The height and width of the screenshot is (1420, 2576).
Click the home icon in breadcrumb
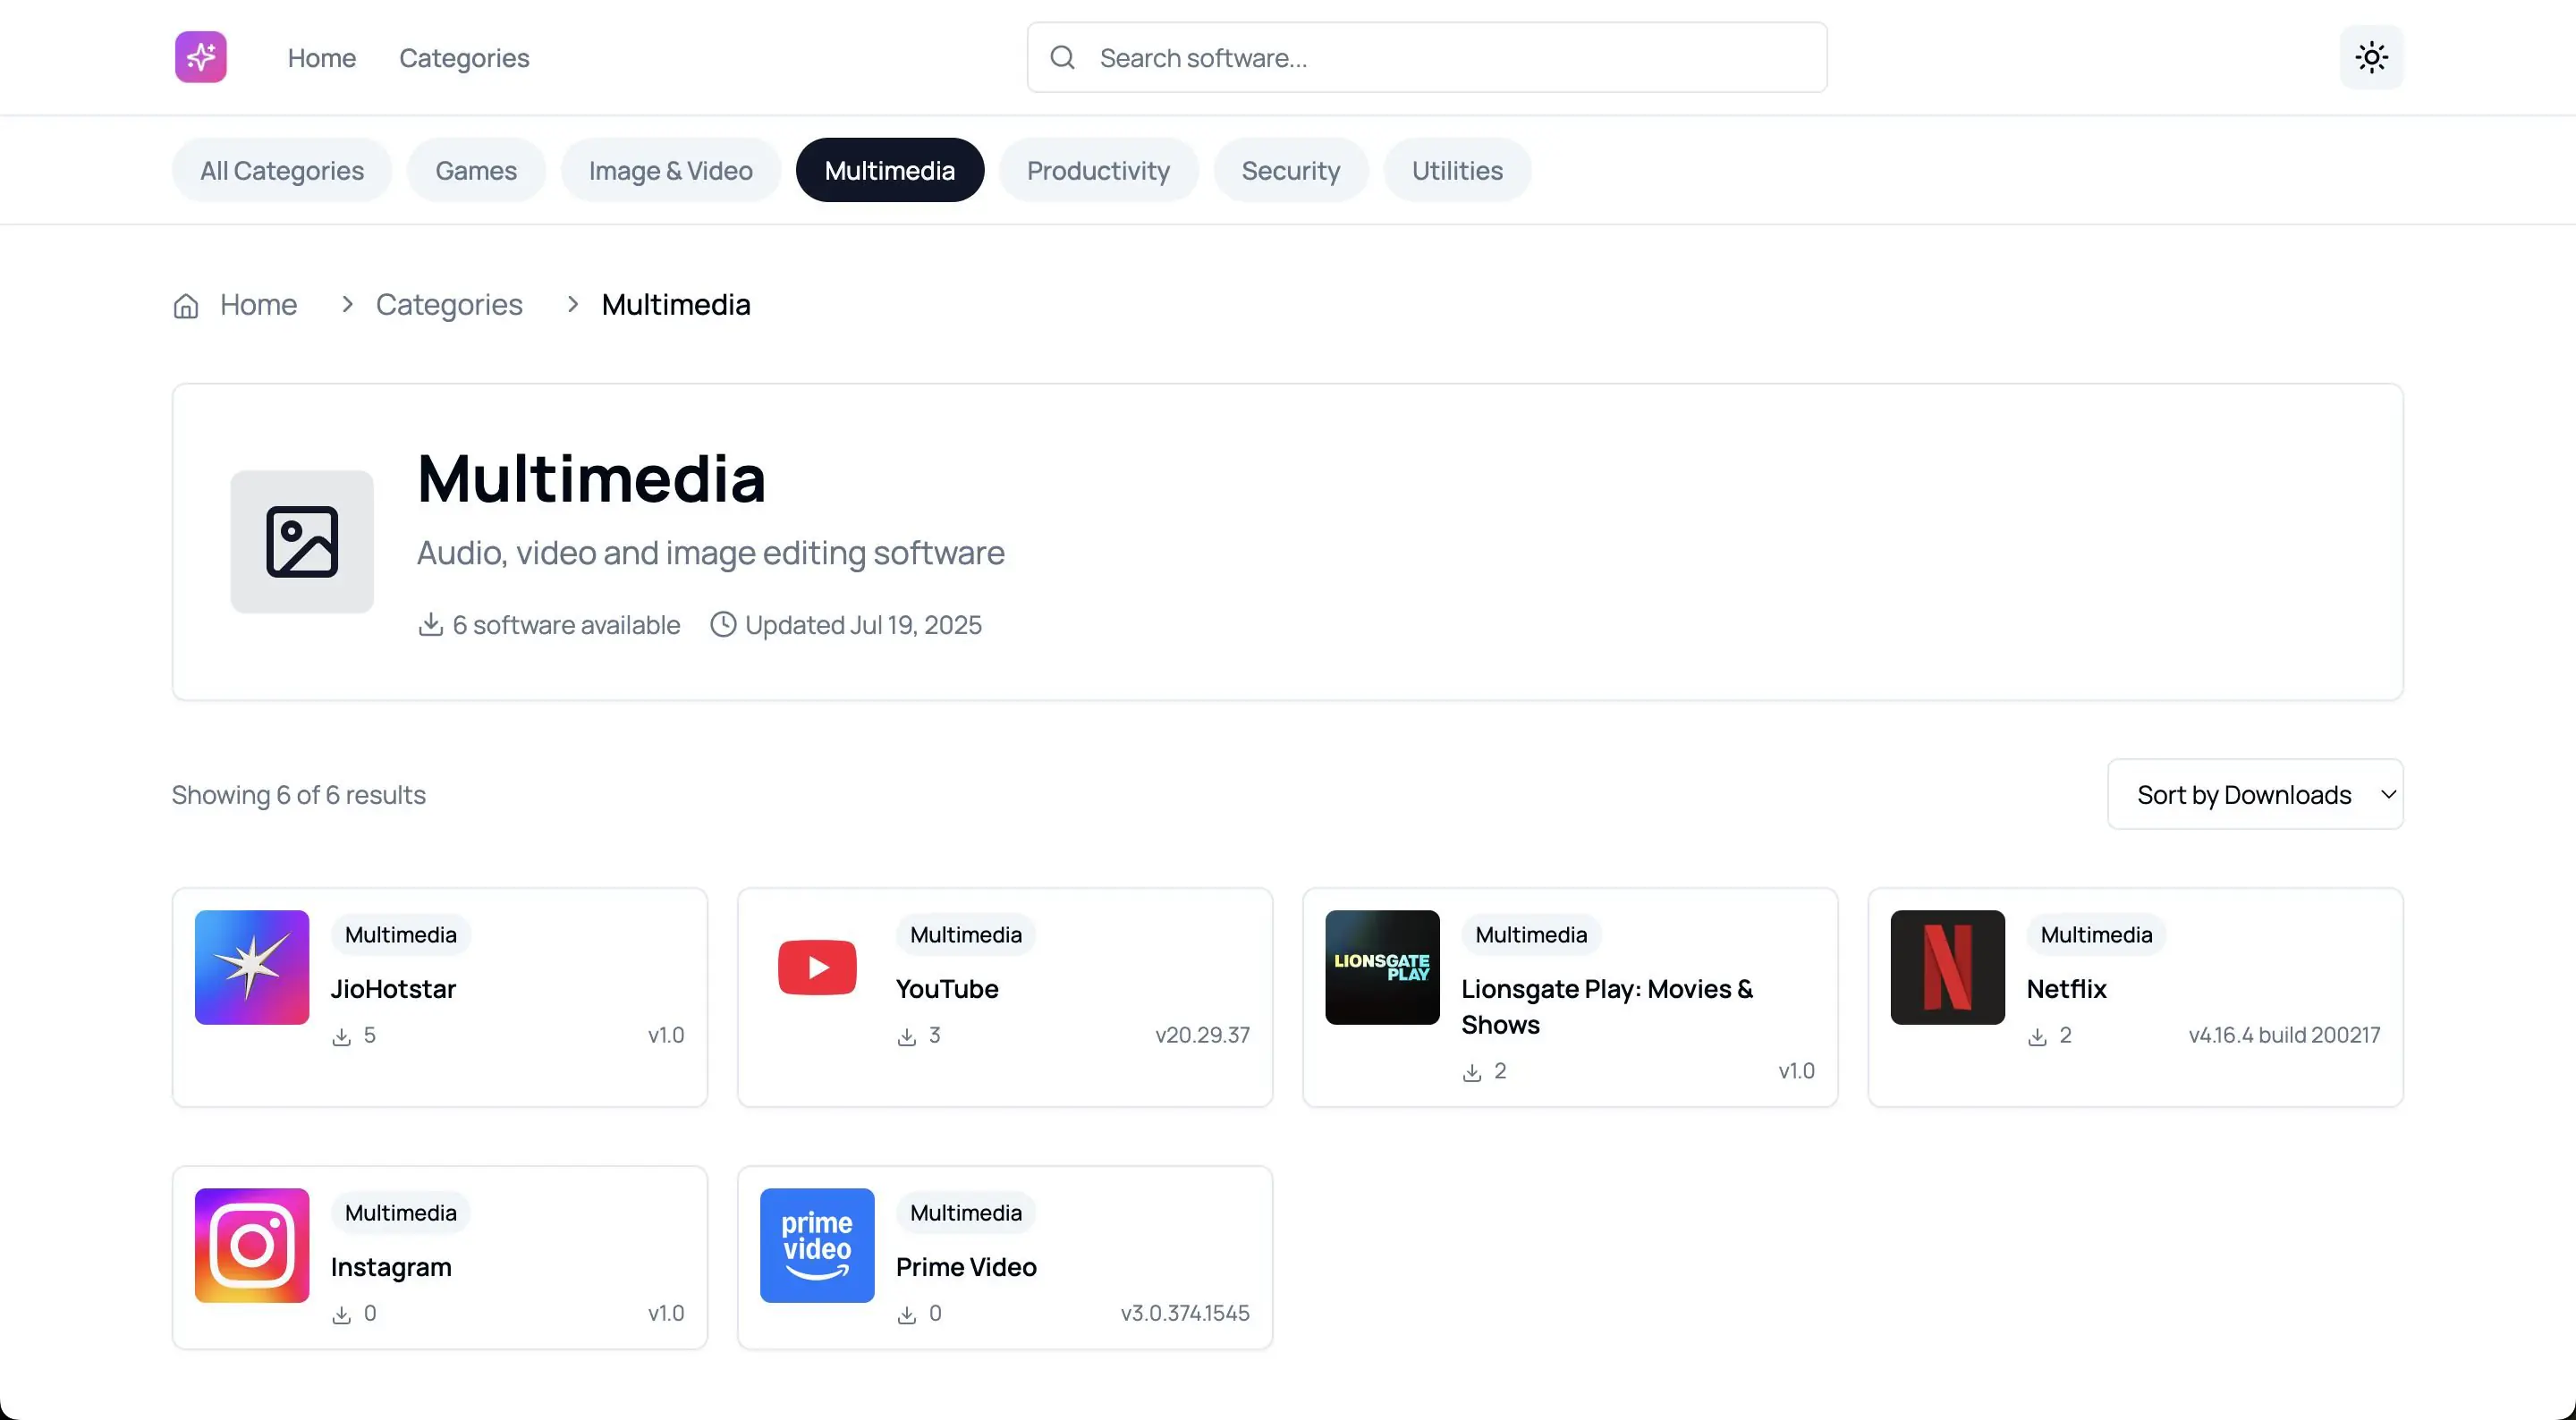pos(186,305)
